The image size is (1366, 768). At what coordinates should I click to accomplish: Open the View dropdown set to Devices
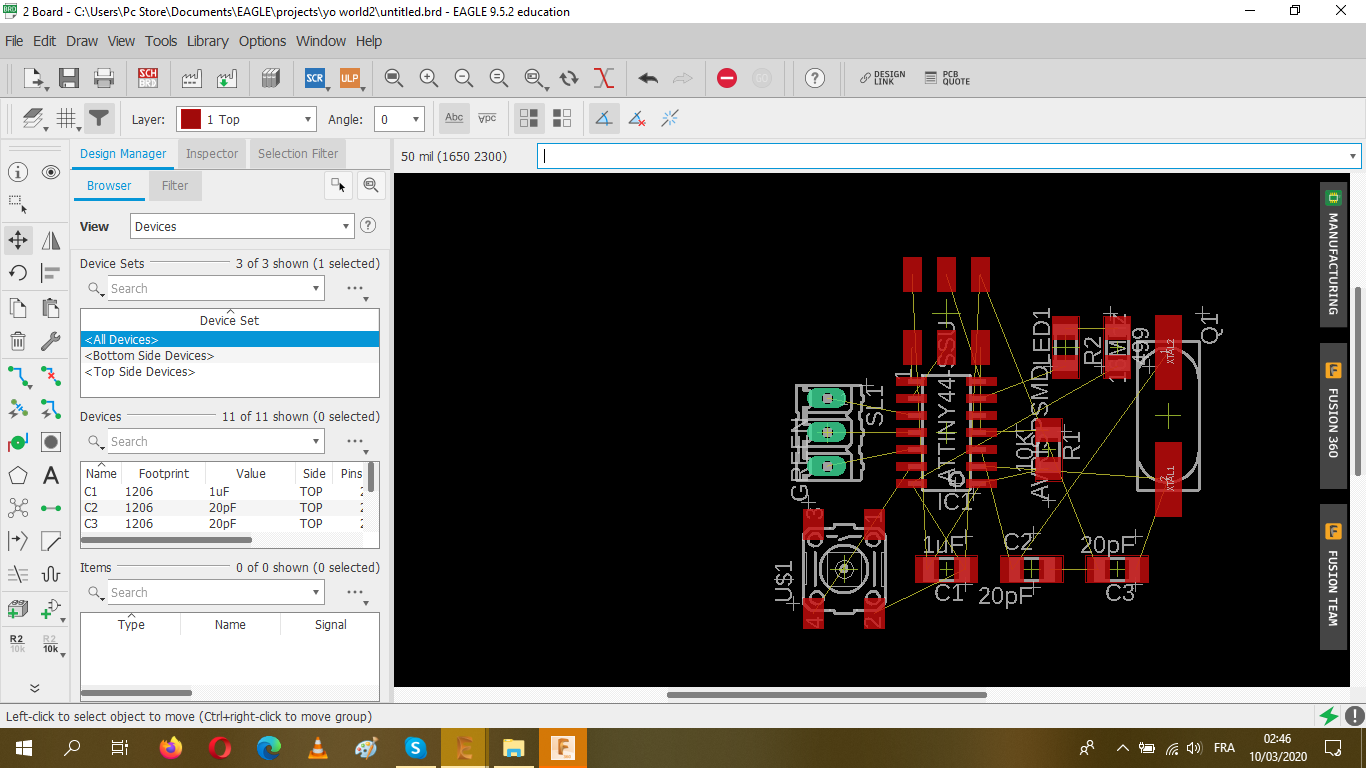pos(242,226)
